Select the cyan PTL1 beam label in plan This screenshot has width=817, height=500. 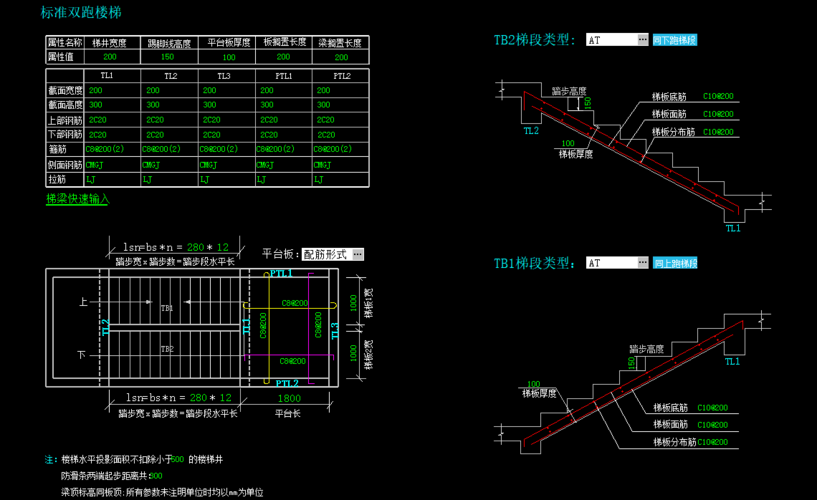282,273
